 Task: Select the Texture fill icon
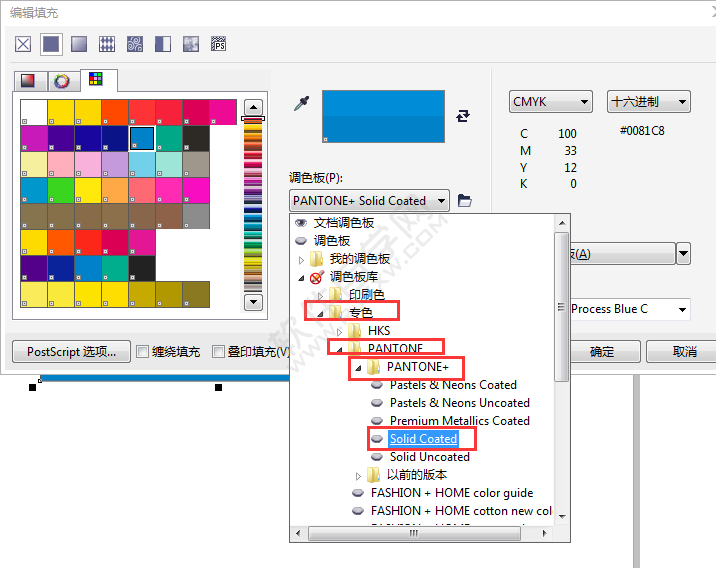click(191, 44)
